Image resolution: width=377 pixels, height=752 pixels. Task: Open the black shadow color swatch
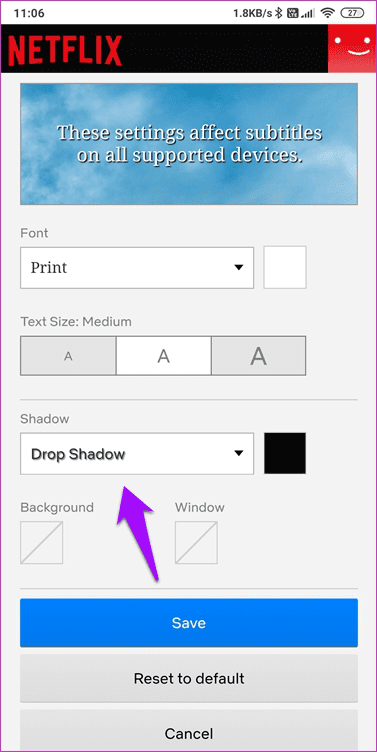[285, 453]
